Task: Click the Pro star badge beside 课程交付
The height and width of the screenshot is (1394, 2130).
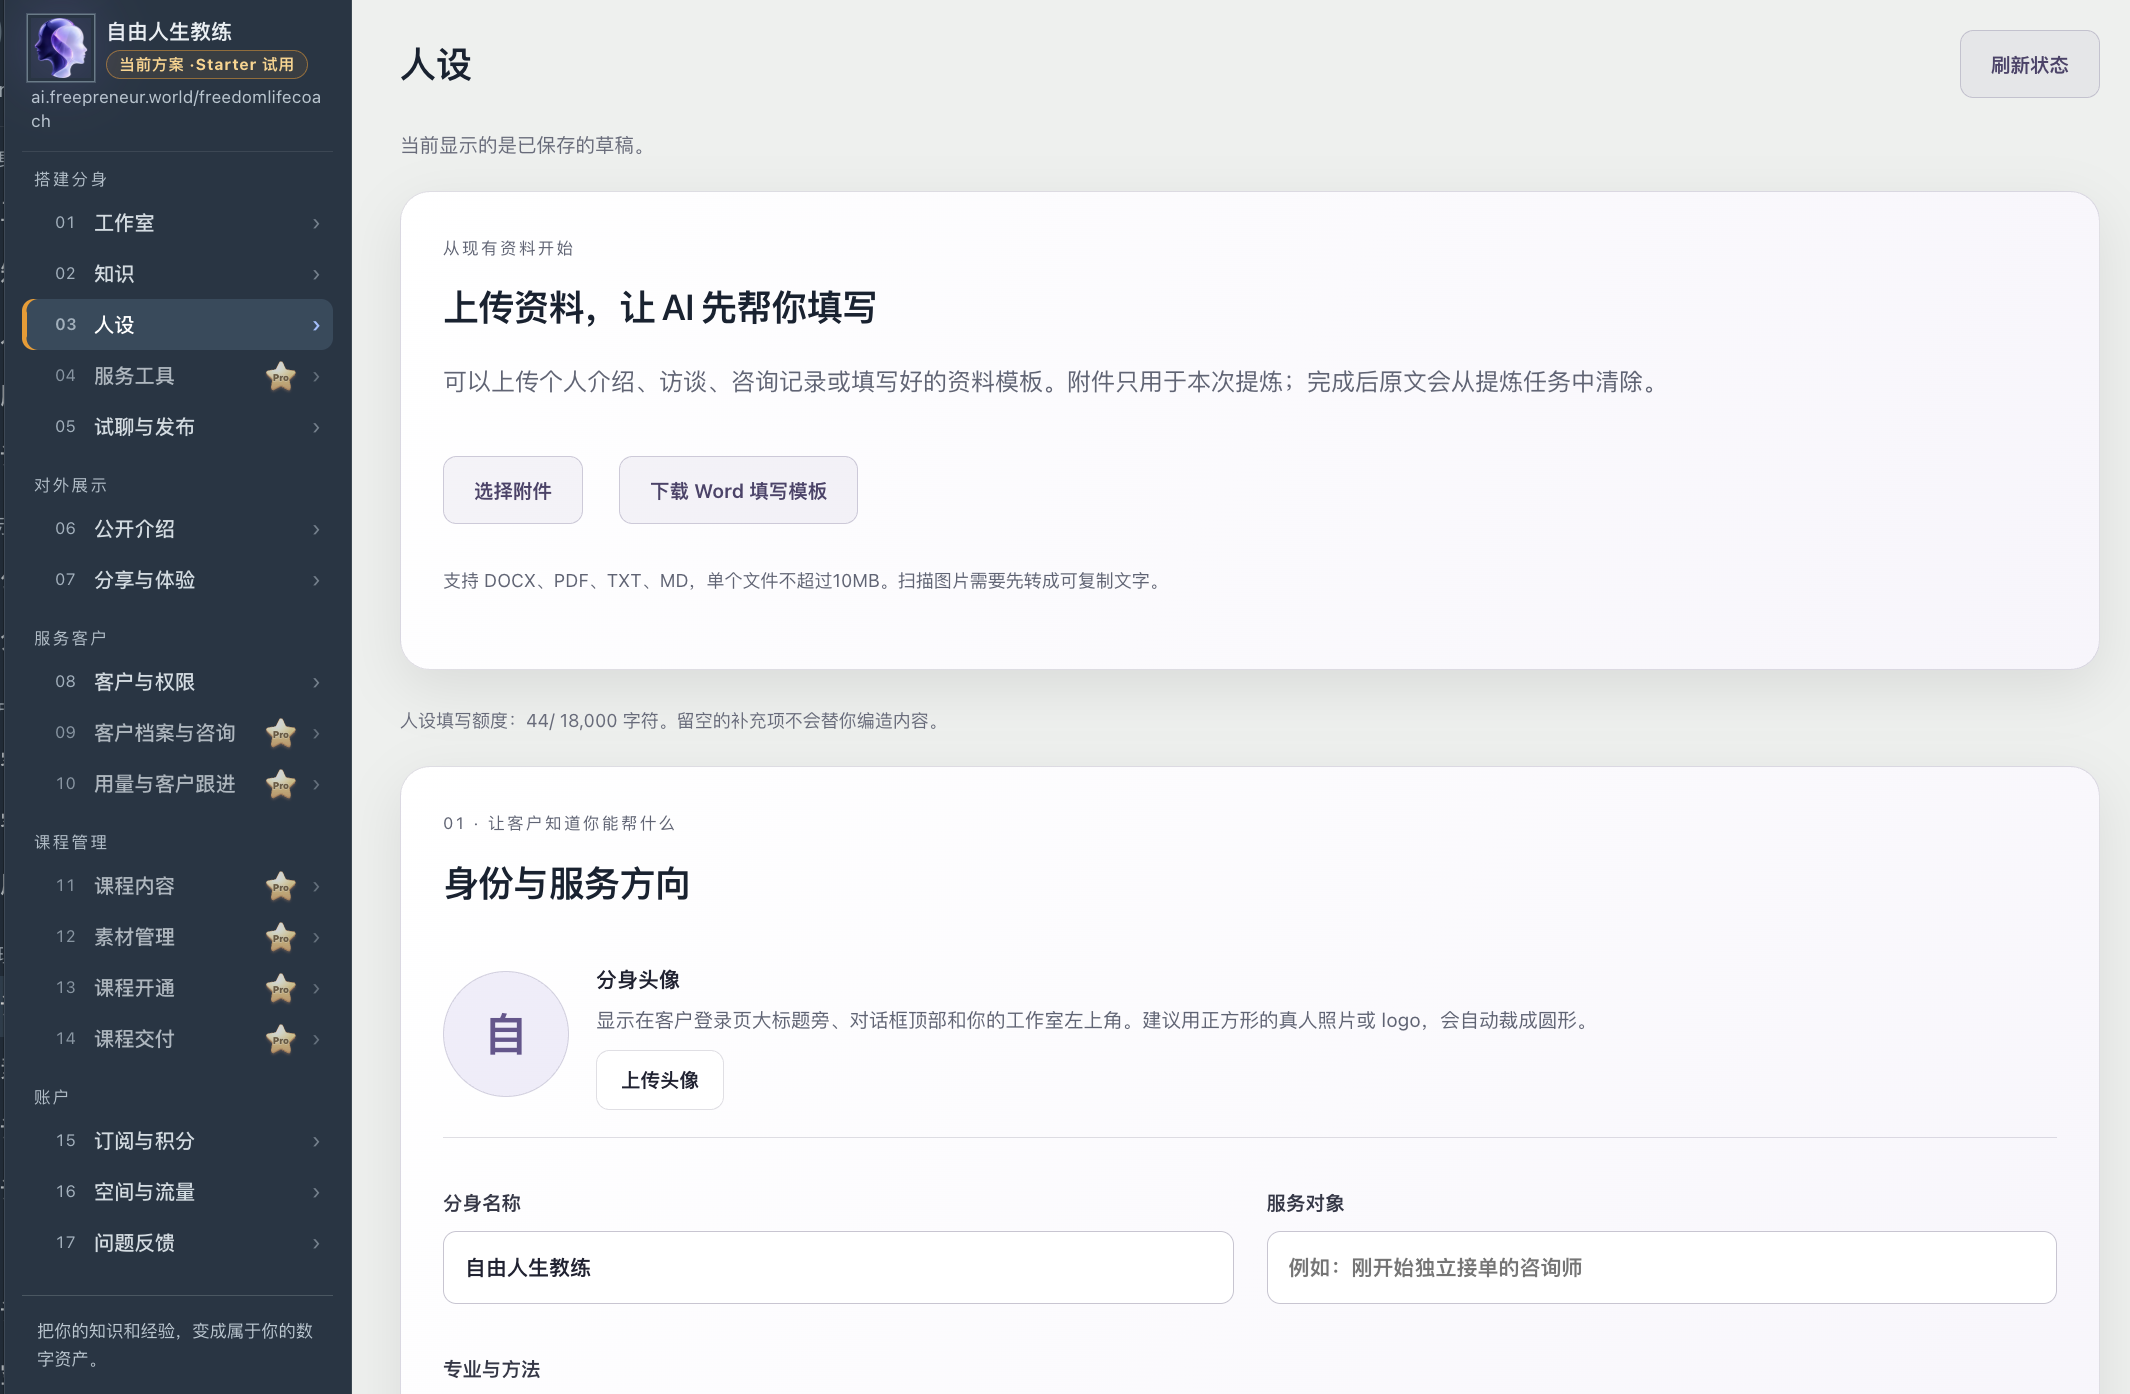Action: tap(281, 1039)
